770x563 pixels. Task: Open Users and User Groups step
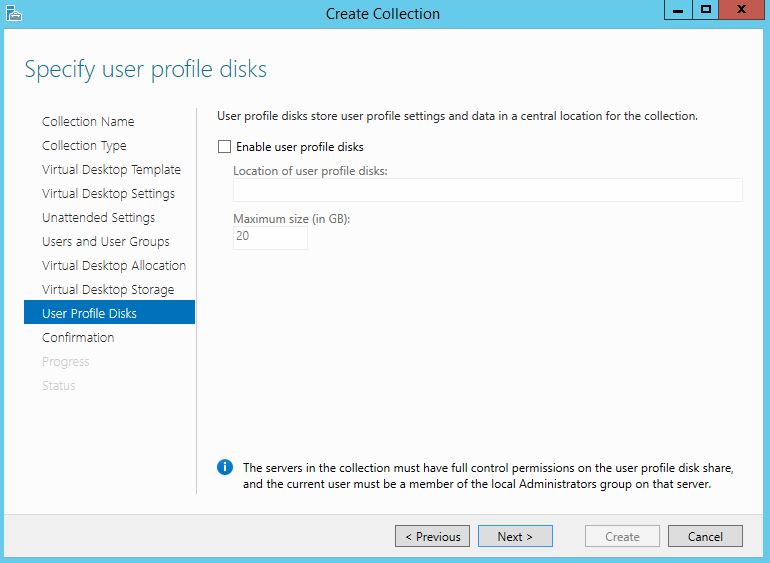106,241
